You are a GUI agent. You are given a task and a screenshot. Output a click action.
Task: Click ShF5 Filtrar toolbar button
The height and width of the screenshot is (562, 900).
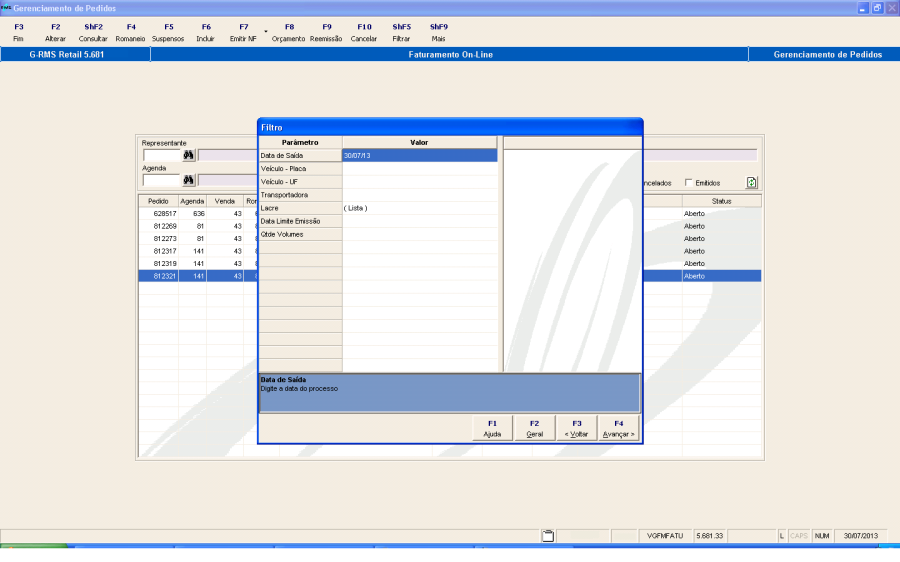[401, 33]
